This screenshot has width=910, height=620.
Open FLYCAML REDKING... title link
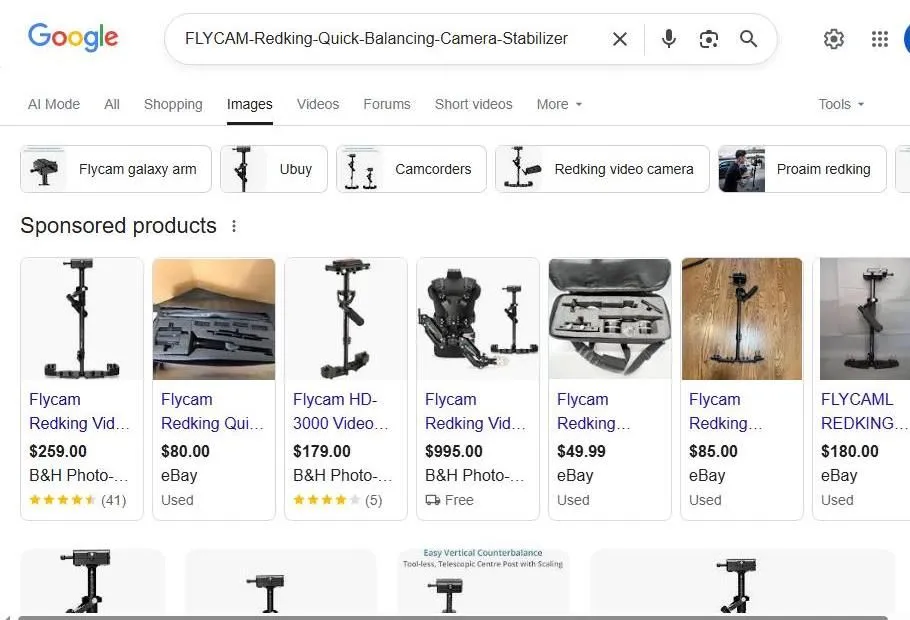coord(864,412)
